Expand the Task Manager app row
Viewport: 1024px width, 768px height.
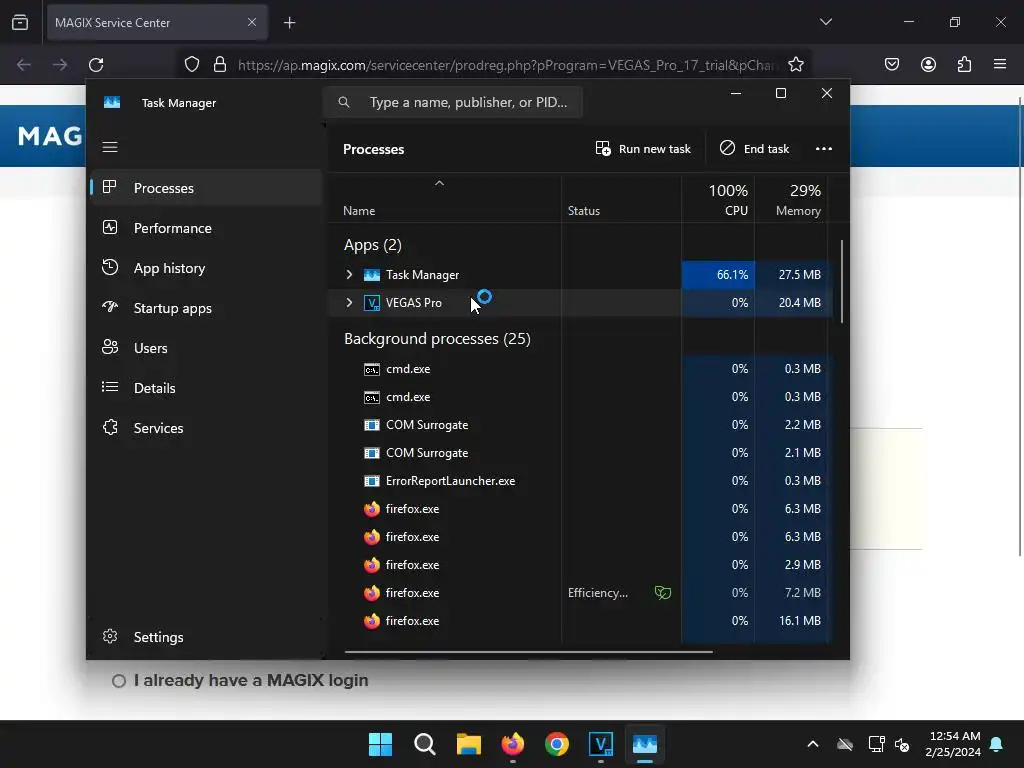pyautogui.click(x=349, y=274)
